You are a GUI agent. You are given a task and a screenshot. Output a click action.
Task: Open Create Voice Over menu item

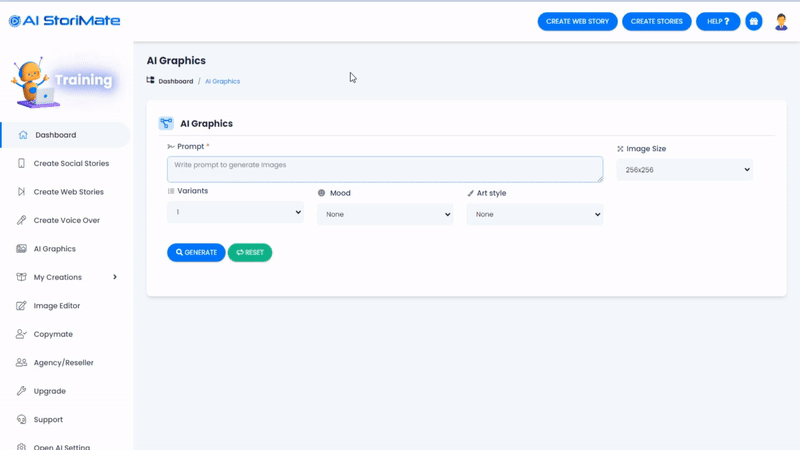coord(65,220)
